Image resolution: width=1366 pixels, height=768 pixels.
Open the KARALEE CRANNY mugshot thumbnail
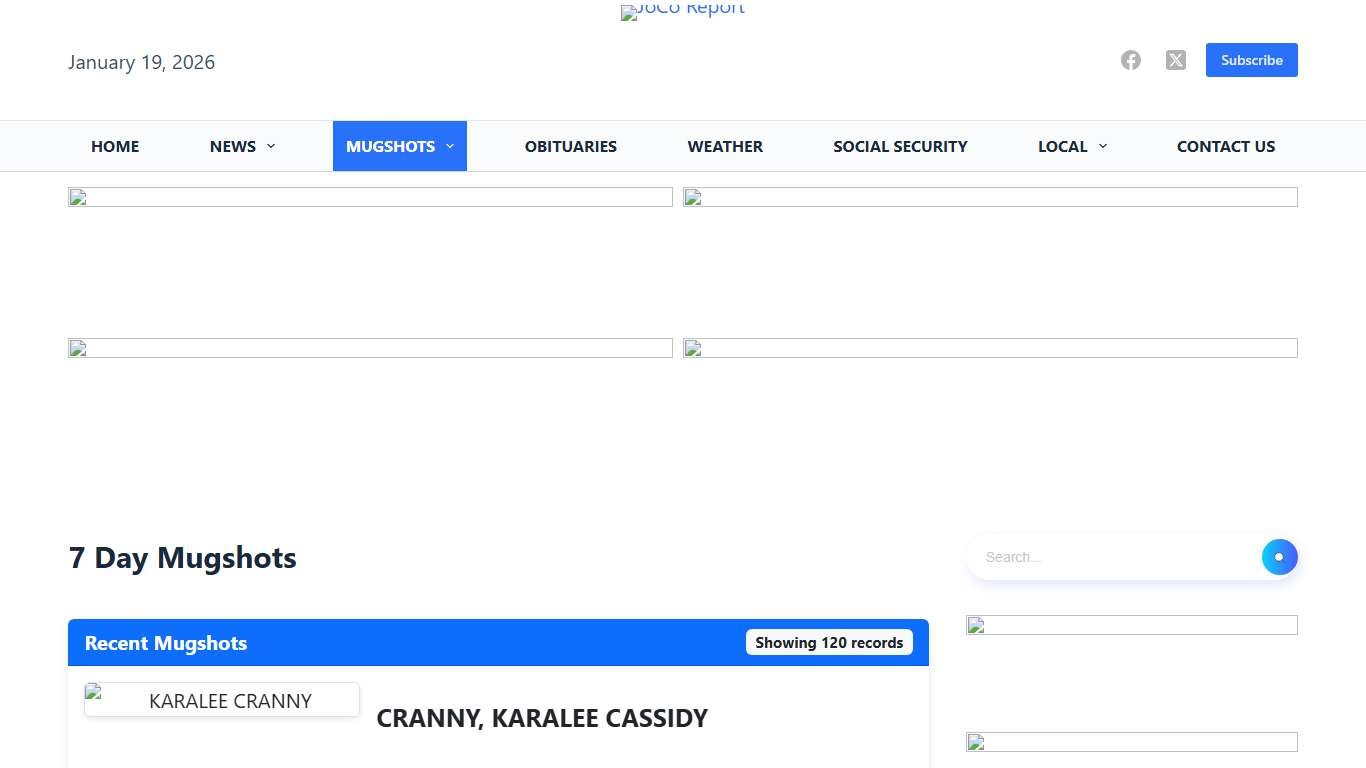(x=222, y=700)
